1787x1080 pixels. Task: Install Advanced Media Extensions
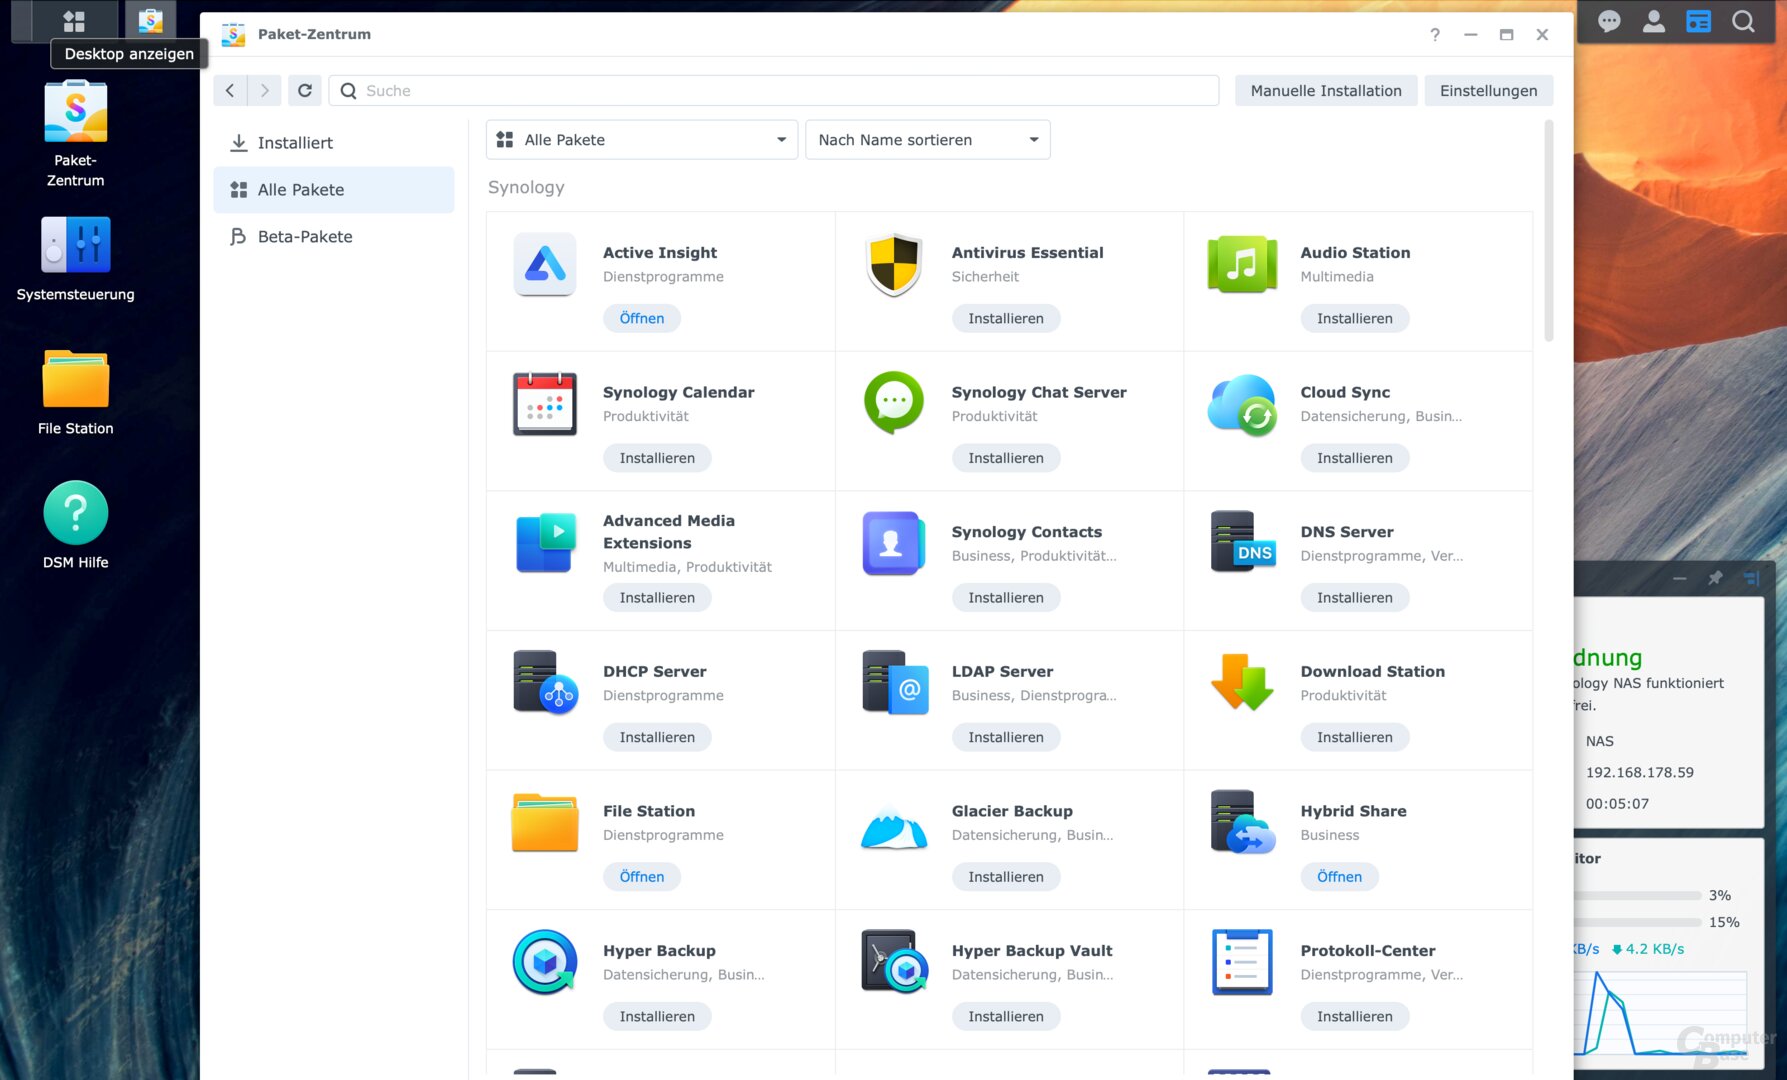[657, 598]
